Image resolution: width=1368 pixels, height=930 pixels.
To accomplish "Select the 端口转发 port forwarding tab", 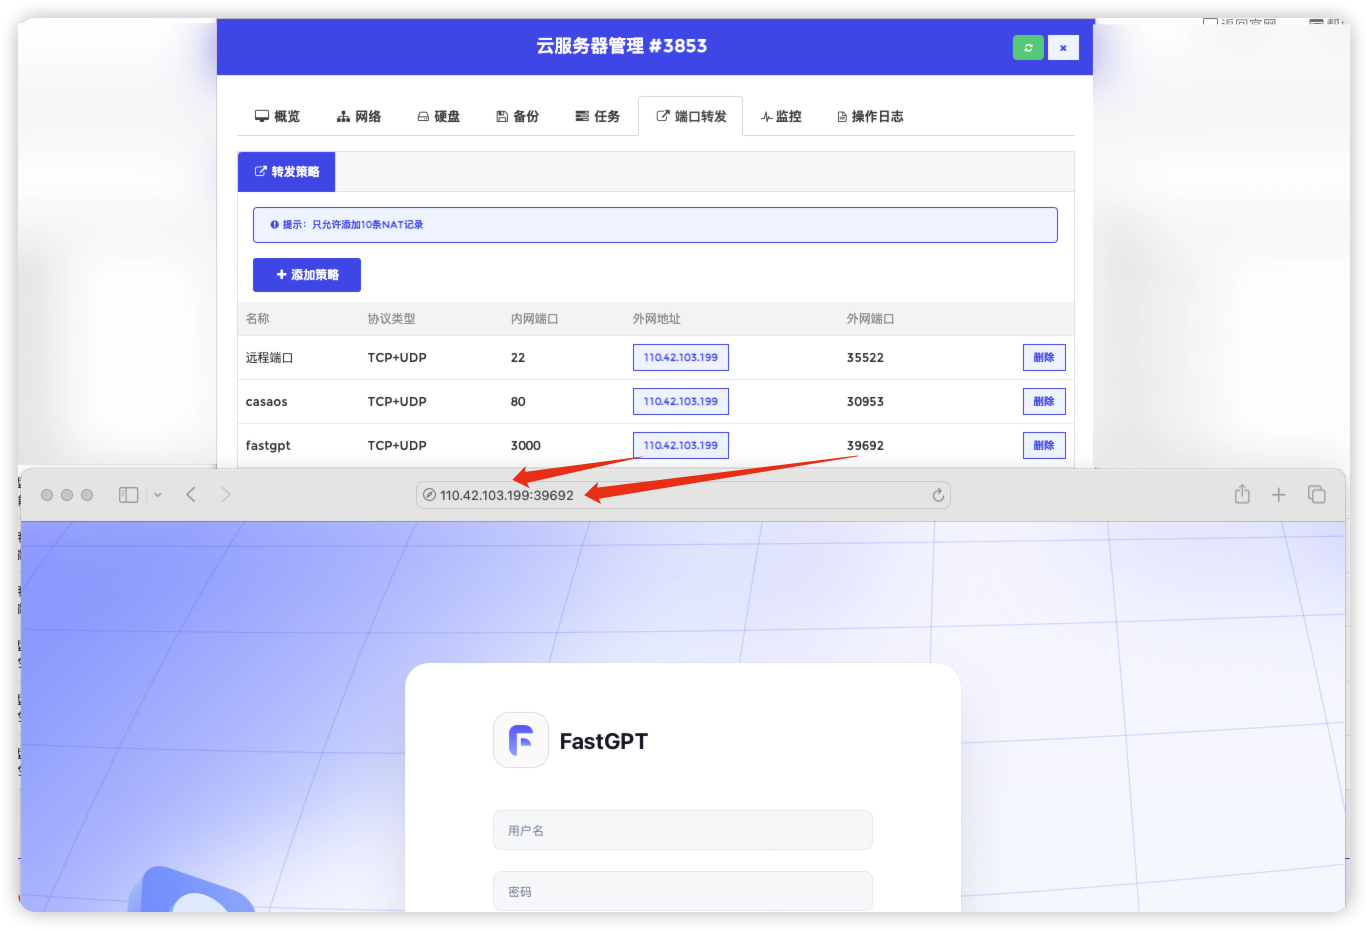I will coord(691,116).
